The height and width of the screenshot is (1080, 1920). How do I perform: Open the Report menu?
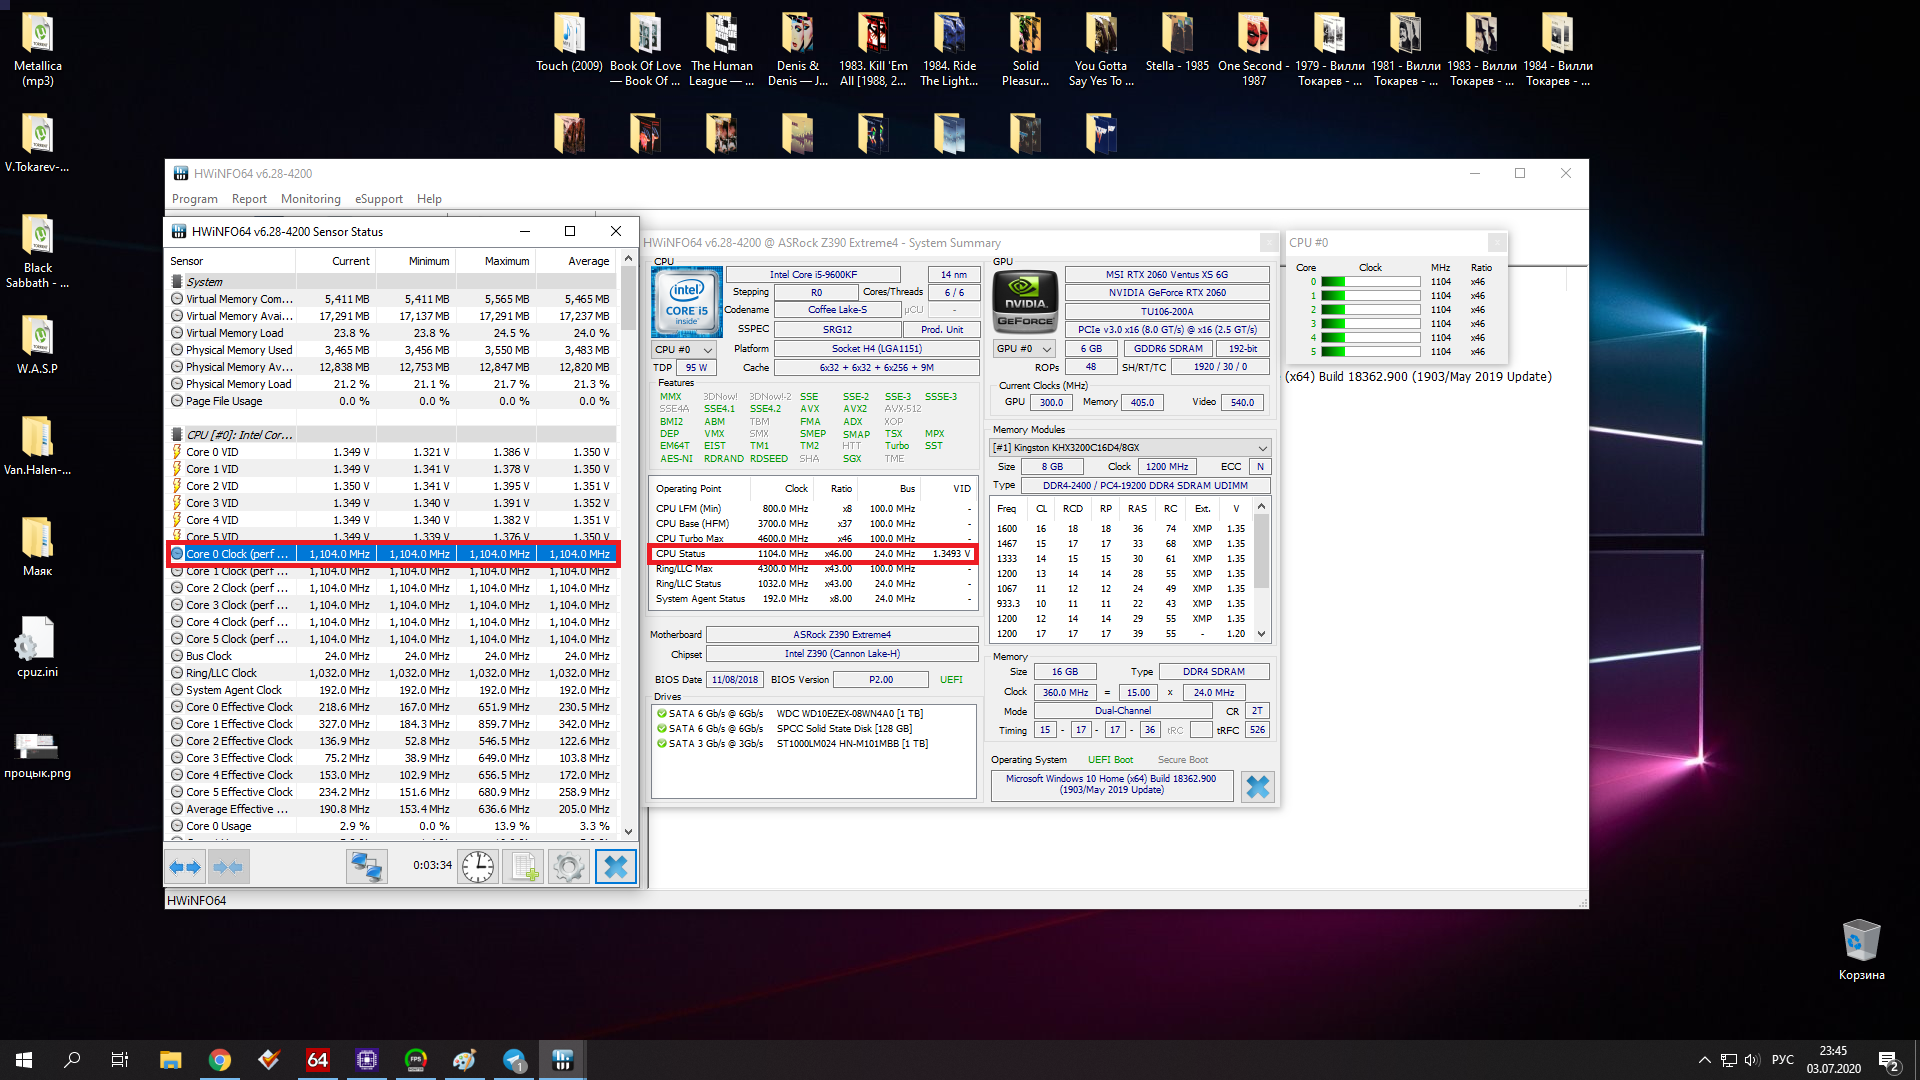249,199
